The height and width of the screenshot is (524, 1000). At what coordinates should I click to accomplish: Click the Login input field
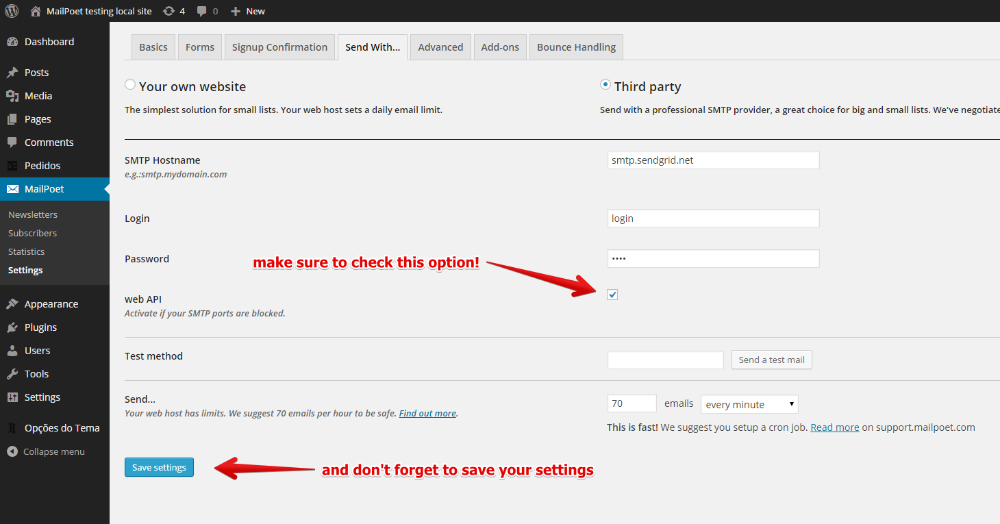pyautogui.click(x=713, y=218)
